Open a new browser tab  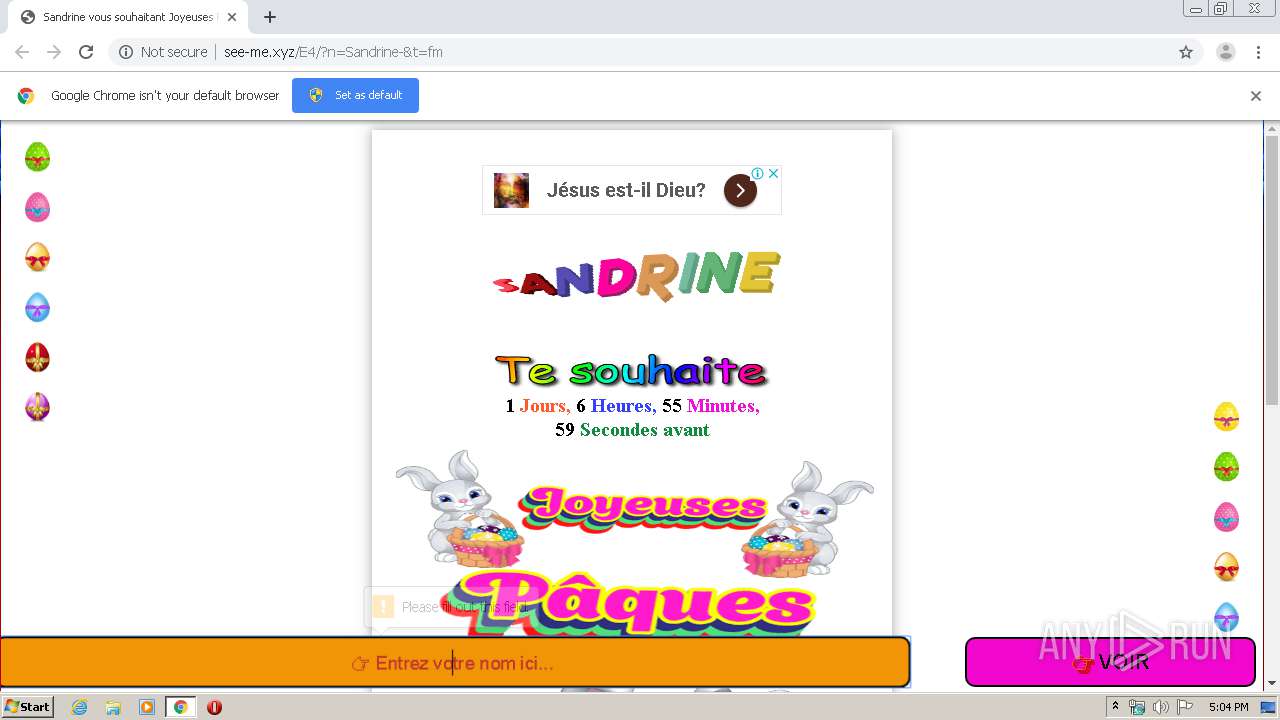click(x=270, y=17)
